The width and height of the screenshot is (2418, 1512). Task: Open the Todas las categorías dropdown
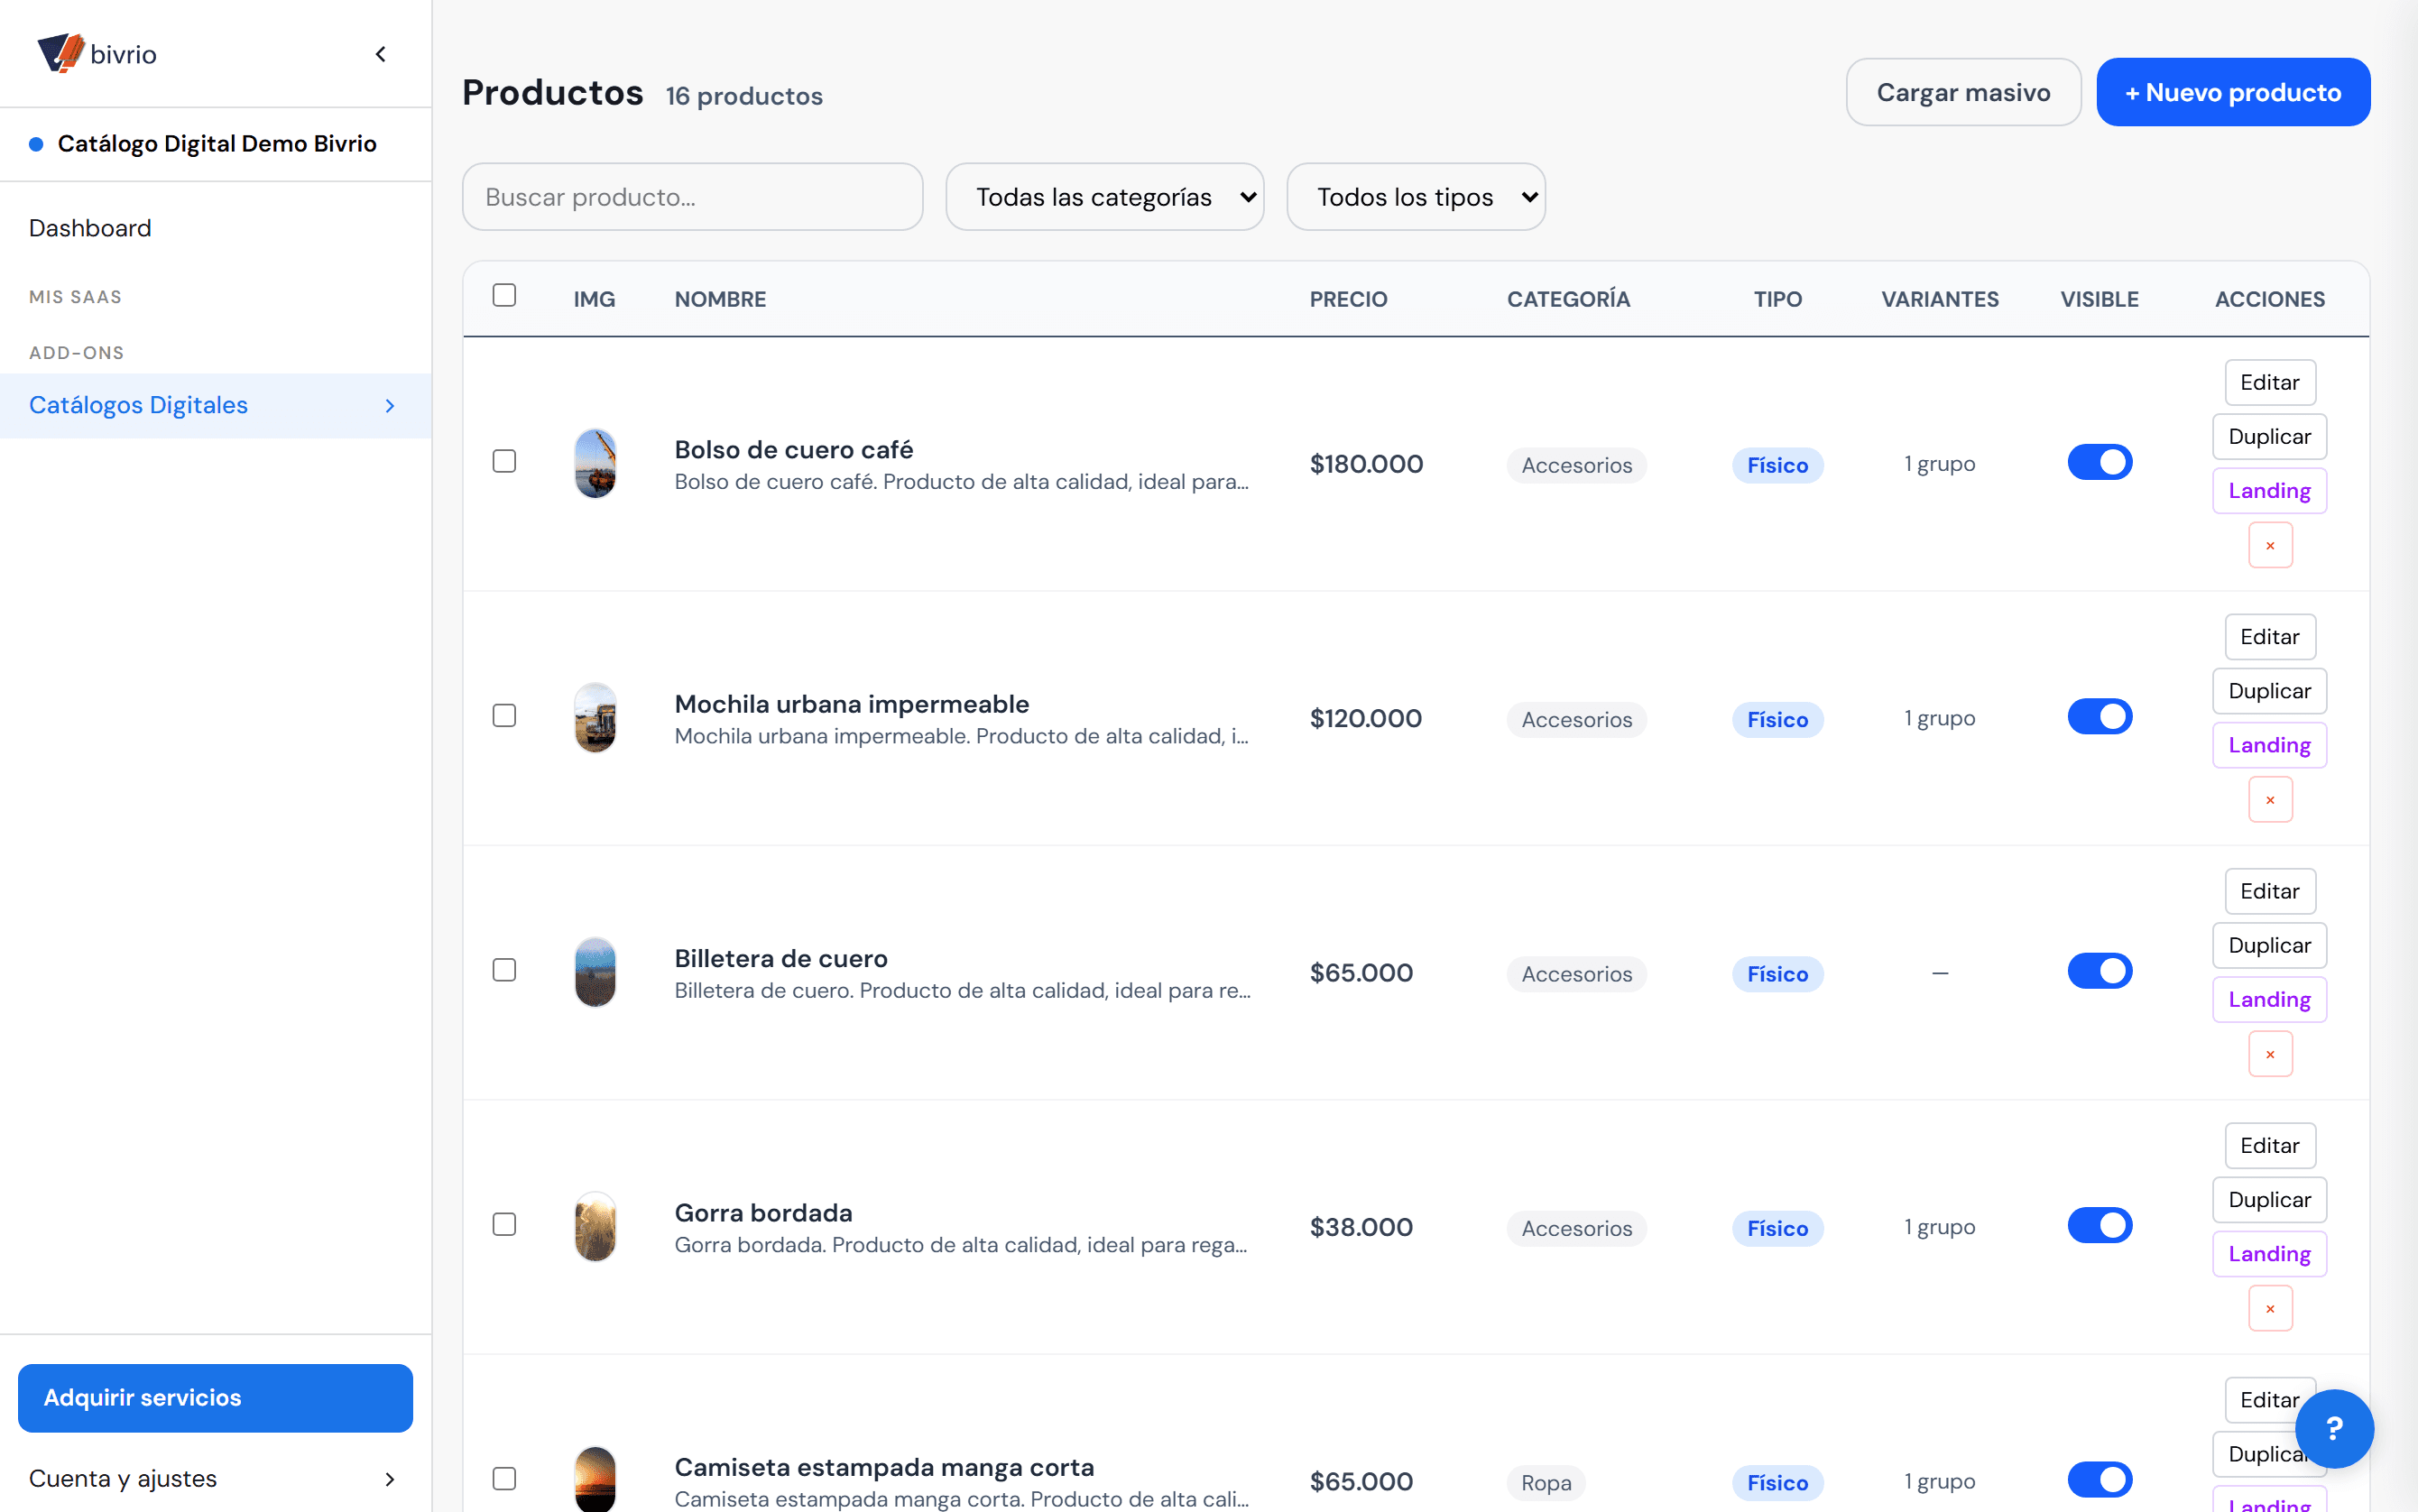(1104, 197)
